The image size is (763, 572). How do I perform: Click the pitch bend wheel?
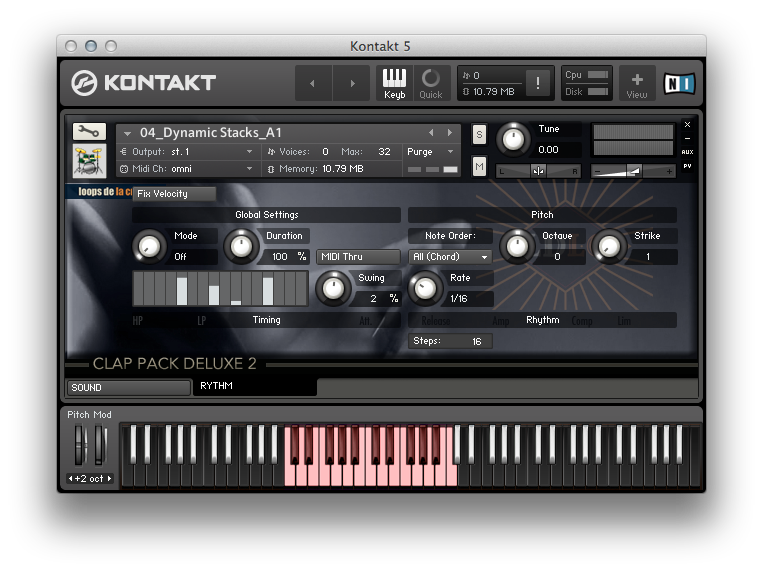click(80, 445)
